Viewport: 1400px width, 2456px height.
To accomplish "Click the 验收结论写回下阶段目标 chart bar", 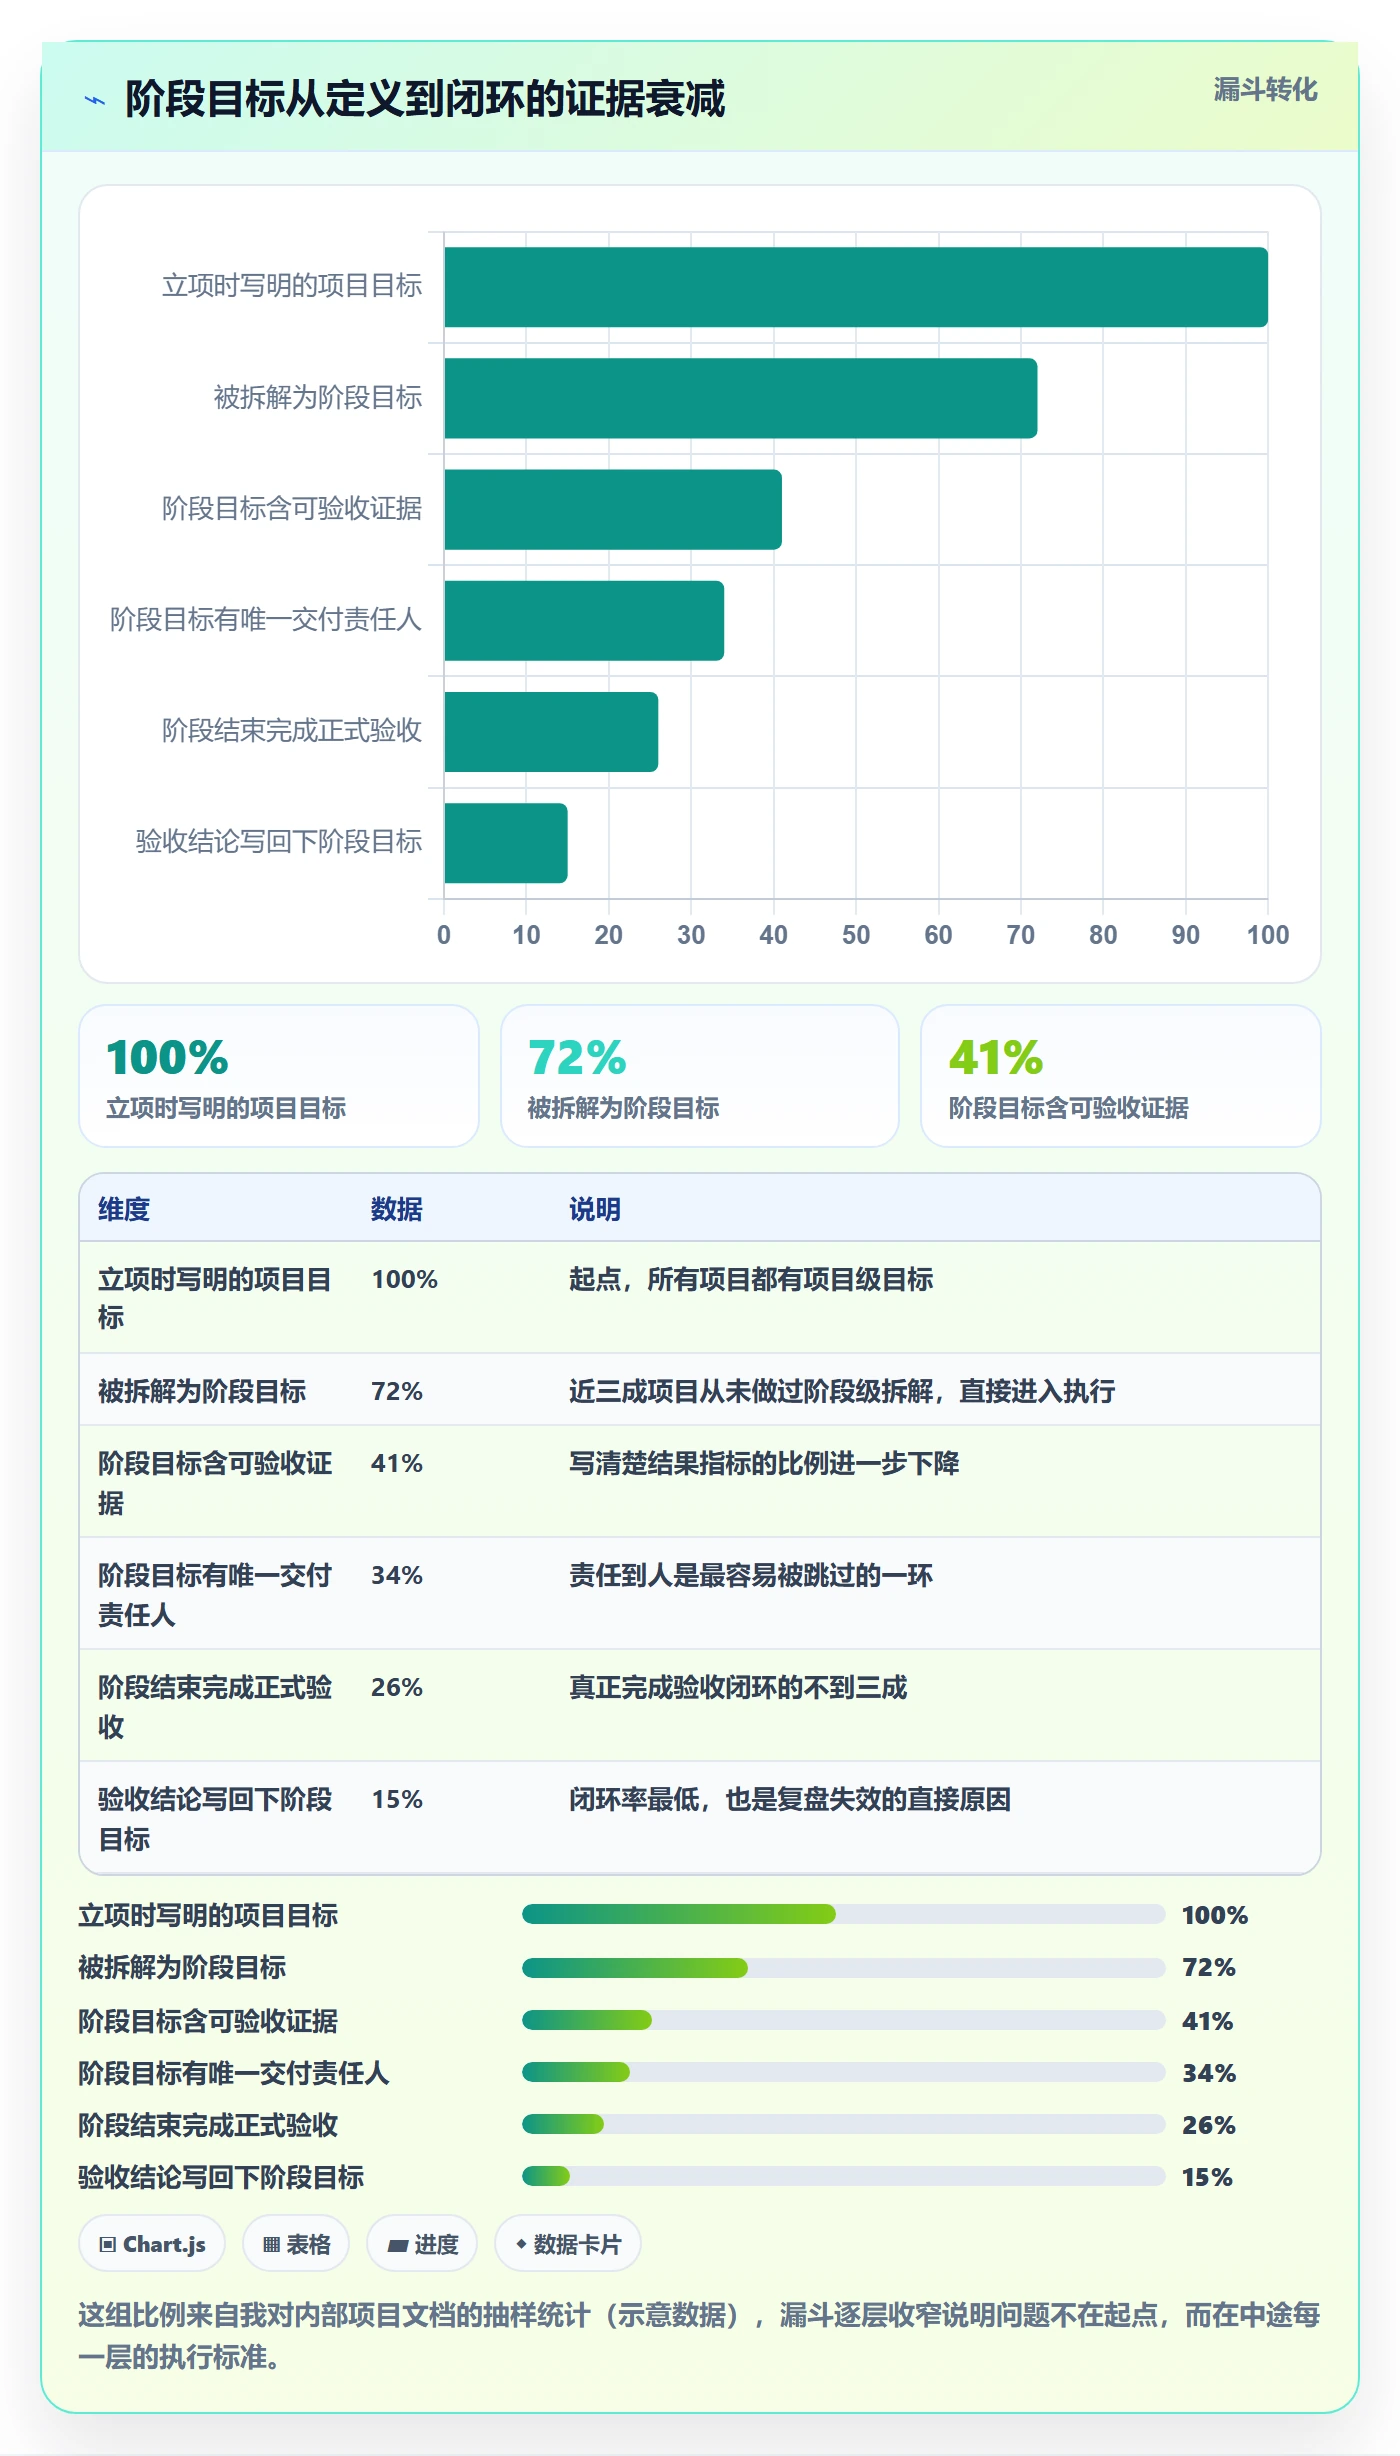I will [506, 843].
